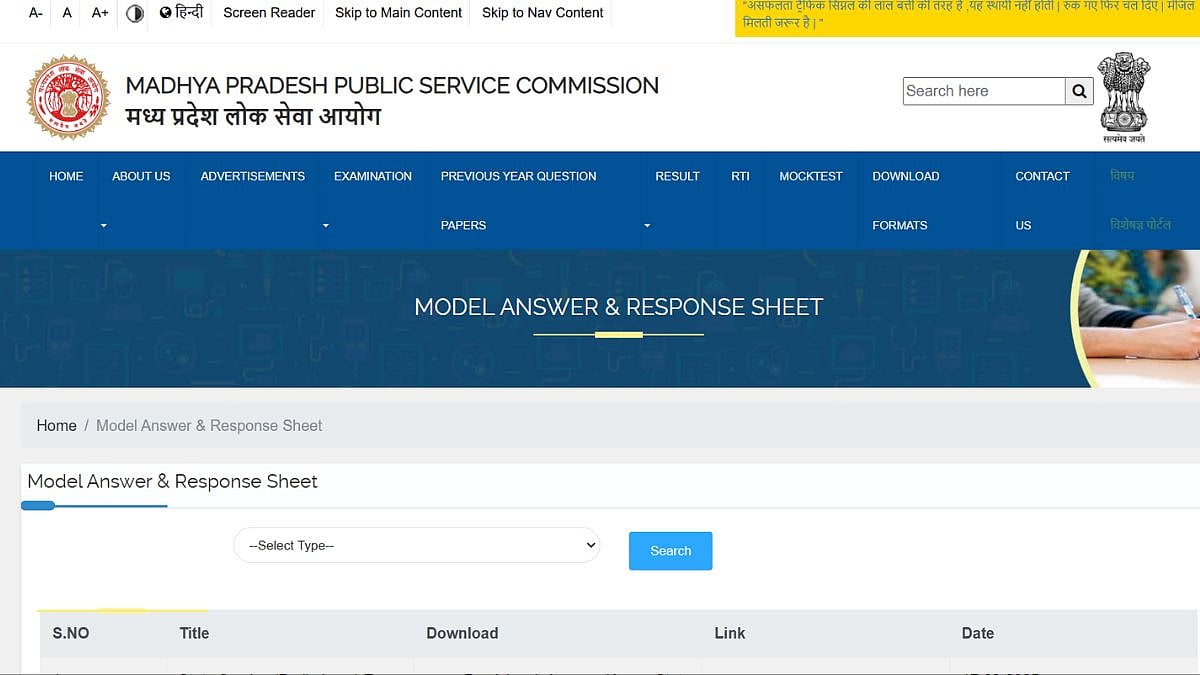The image size is (1200, 675).
Task: Click the magnifying glass search icon
Action: click(x=1079, y=91)
